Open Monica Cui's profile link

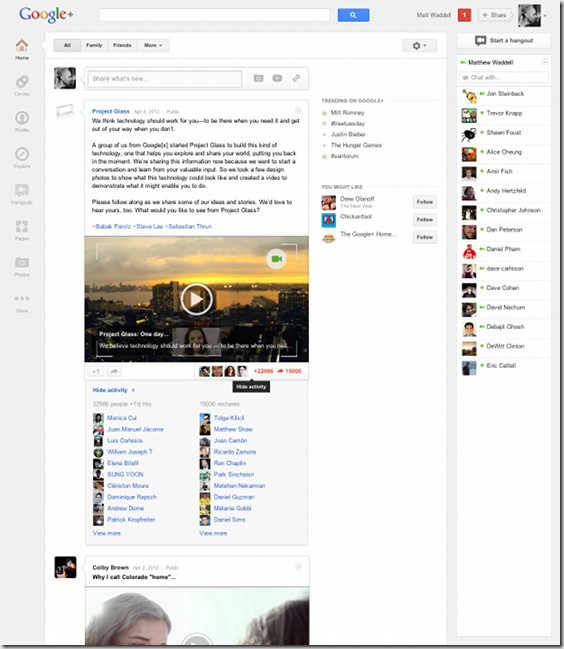coord(122,418)
